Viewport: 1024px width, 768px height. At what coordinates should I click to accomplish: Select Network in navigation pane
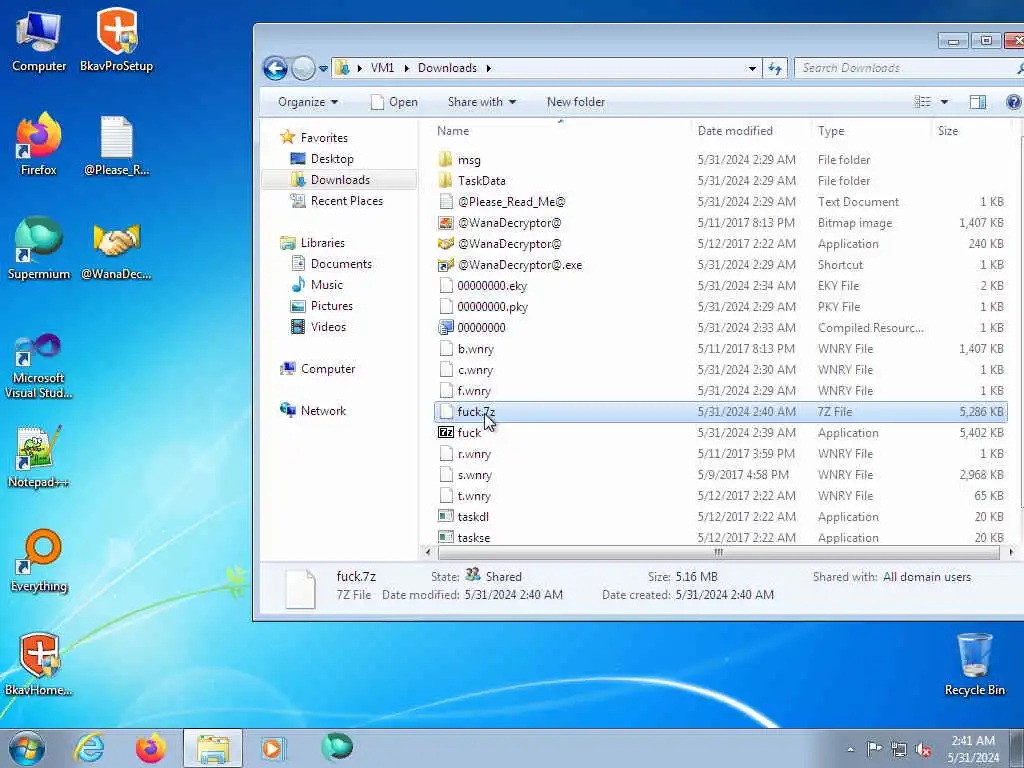(x=323, y=411)
